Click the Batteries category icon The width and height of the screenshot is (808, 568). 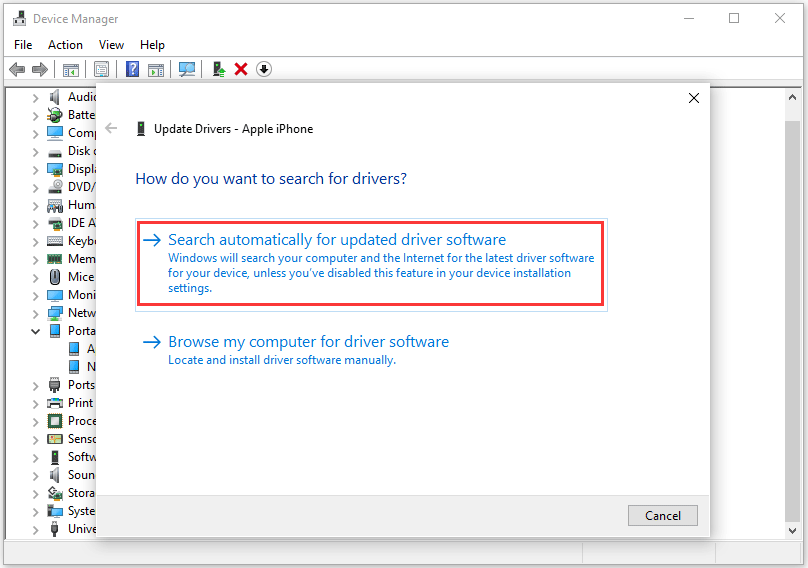tap(55, 114)
